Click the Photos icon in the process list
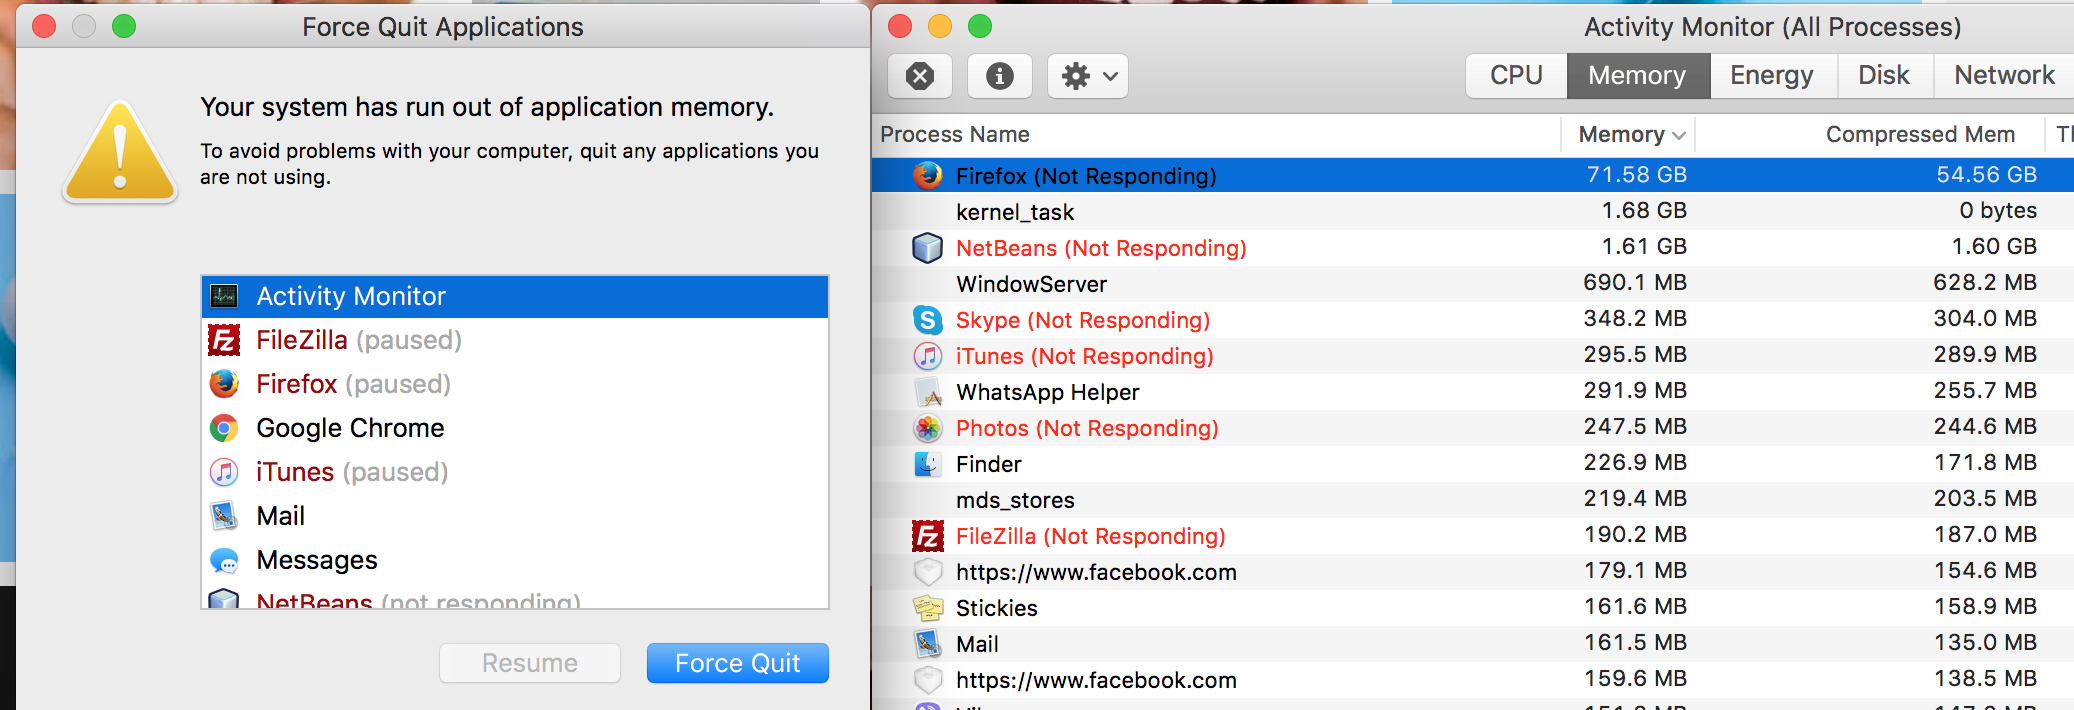Viewport: 2074px width, 710px height. pos(928,427)
